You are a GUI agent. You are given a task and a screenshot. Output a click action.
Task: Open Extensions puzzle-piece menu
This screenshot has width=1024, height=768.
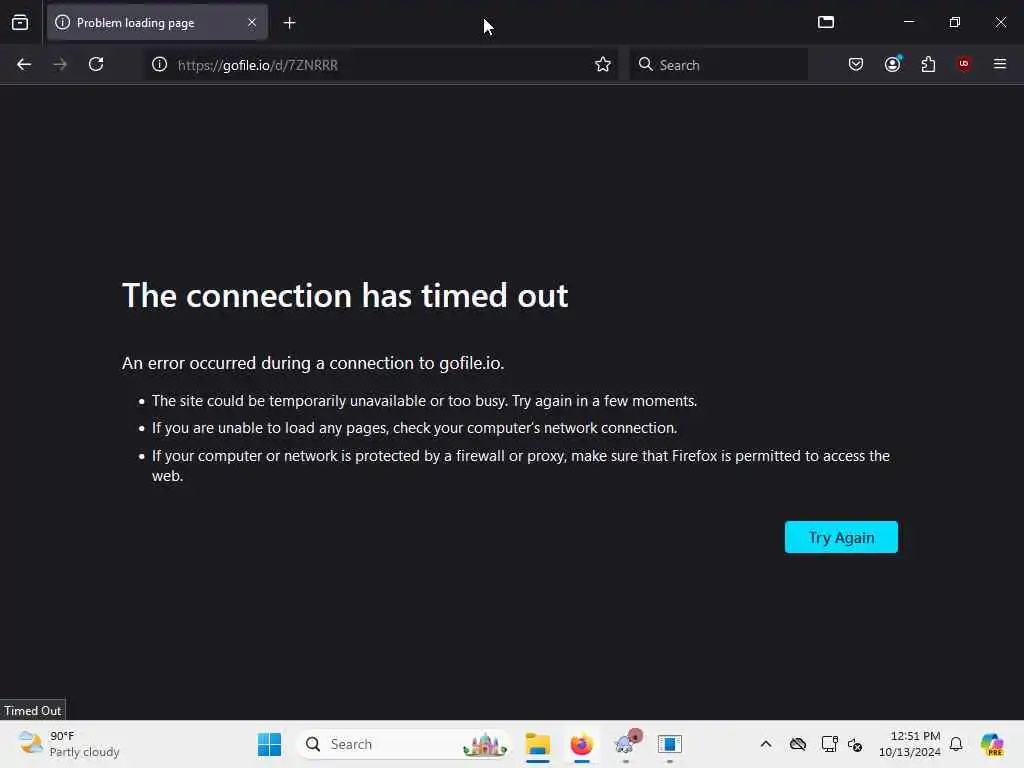(x=929, y=65)
